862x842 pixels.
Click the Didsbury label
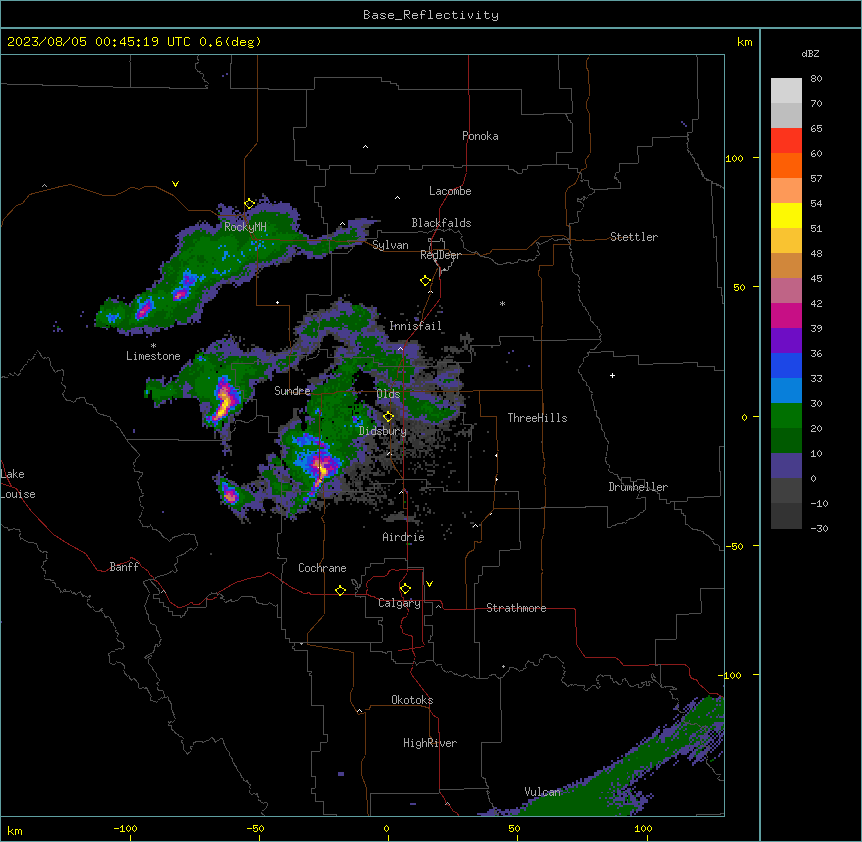pyautogui.click(x=383, y=431)
